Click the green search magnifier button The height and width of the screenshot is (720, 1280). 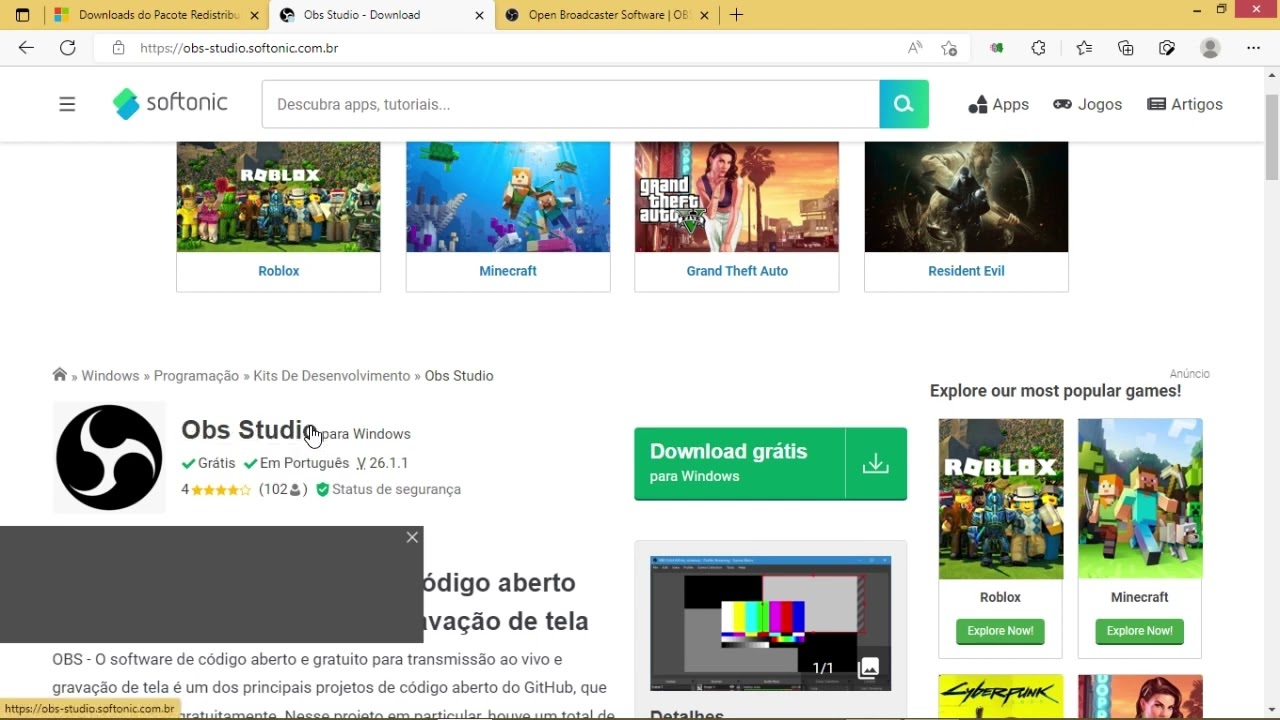coord(904,104)
